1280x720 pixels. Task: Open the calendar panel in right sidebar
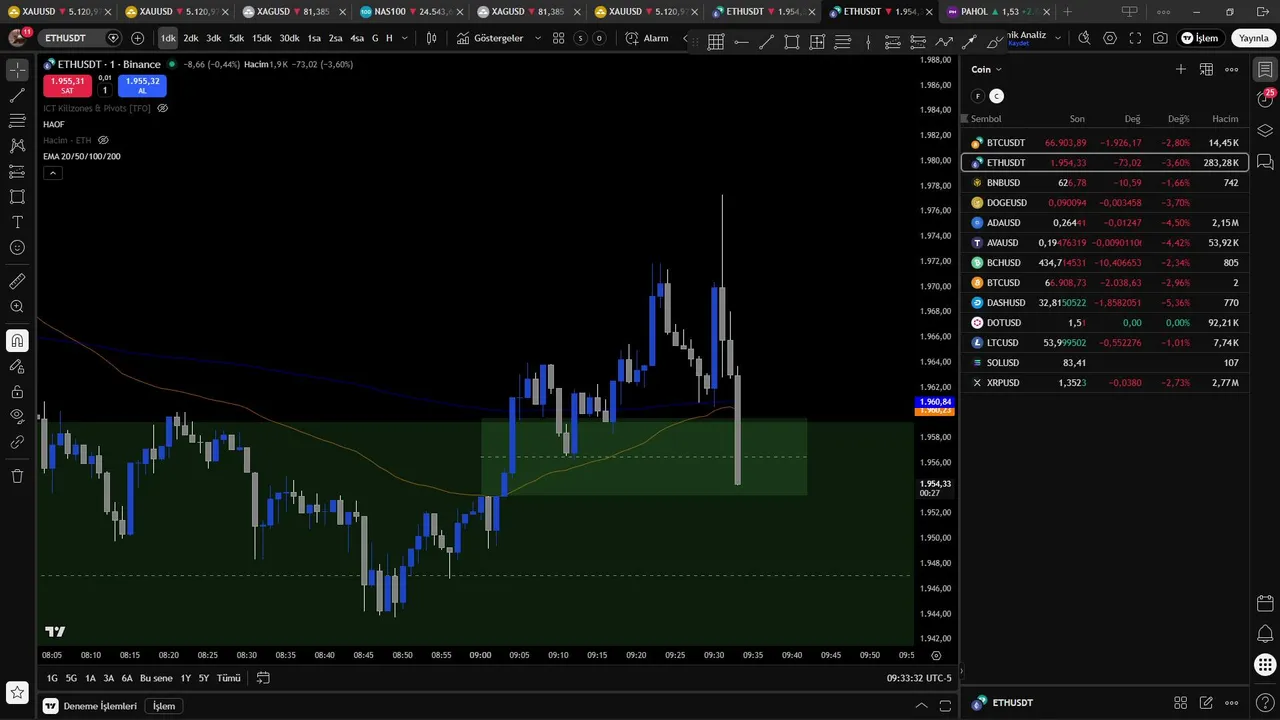(x=1265, y=604)
